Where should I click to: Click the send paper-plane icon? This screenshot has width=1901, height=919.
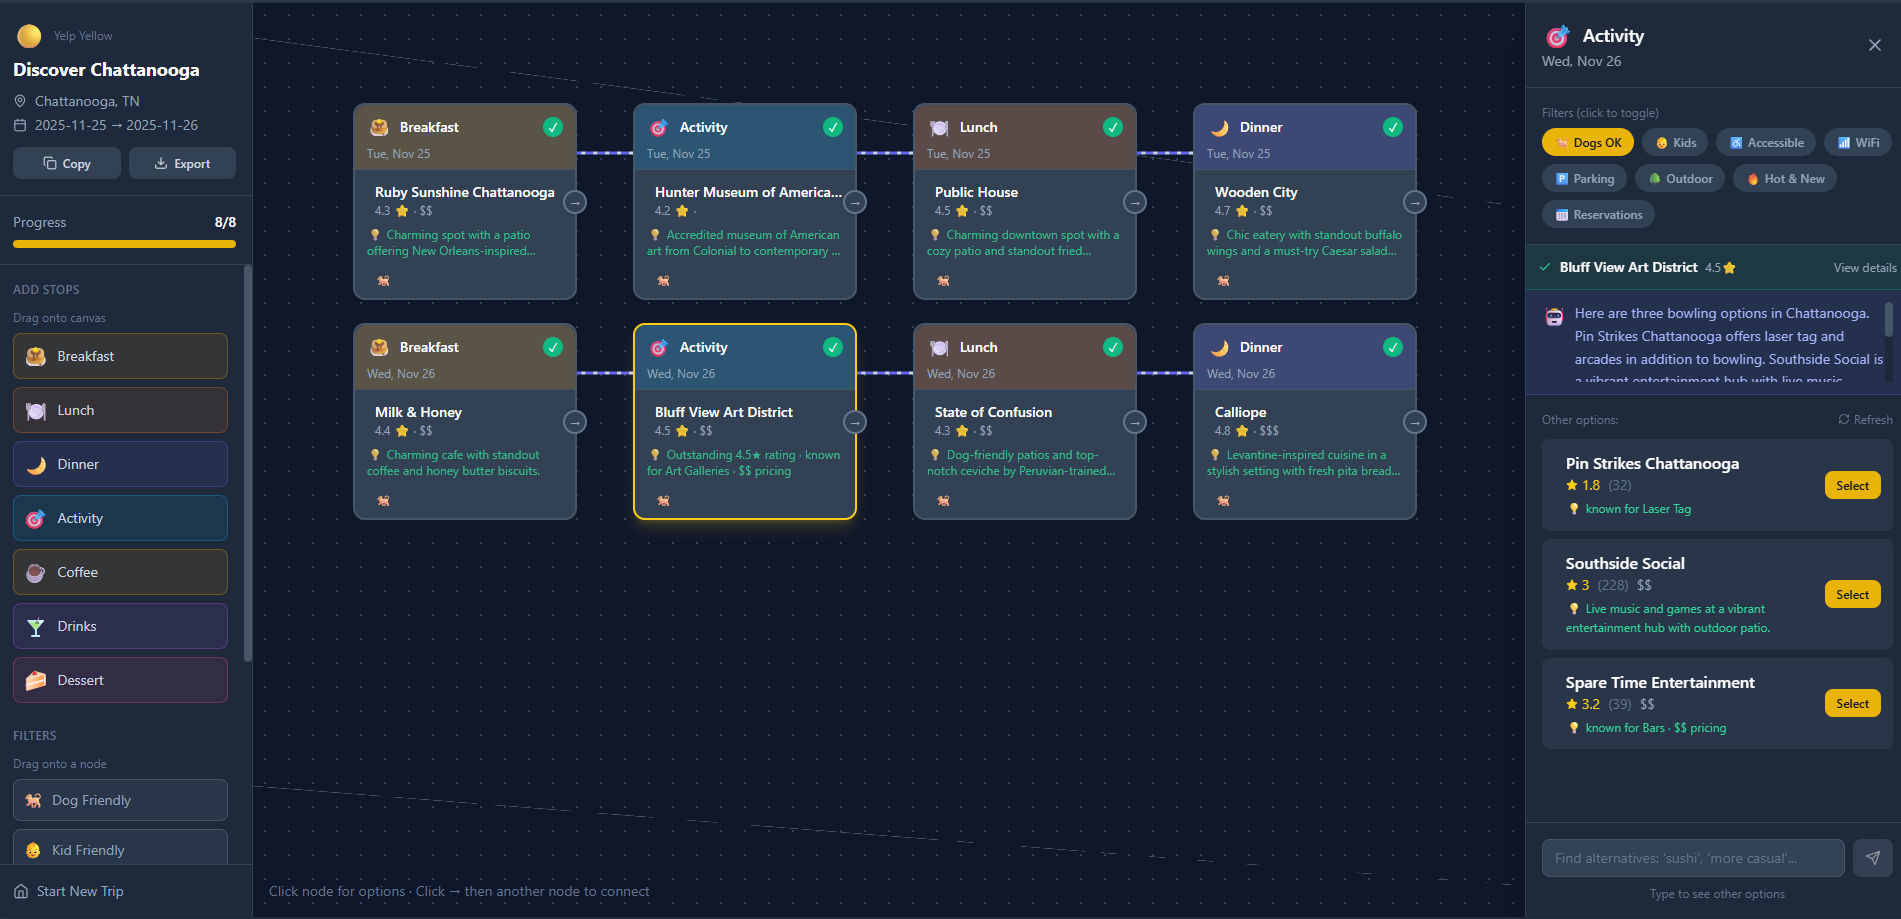(x=1873, y=858)
